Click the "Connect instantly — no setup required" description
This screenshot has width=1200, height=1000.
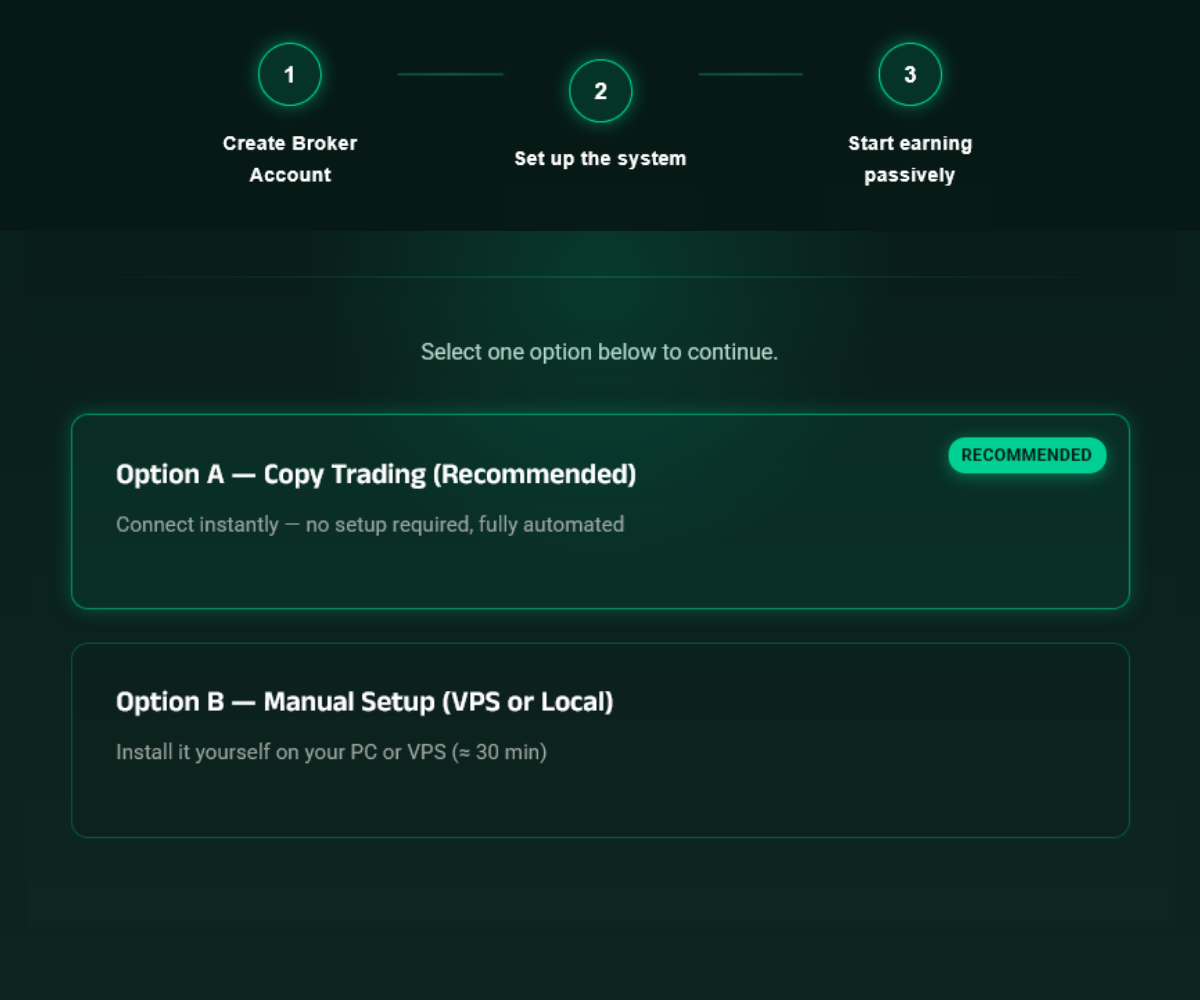[370, 524]
